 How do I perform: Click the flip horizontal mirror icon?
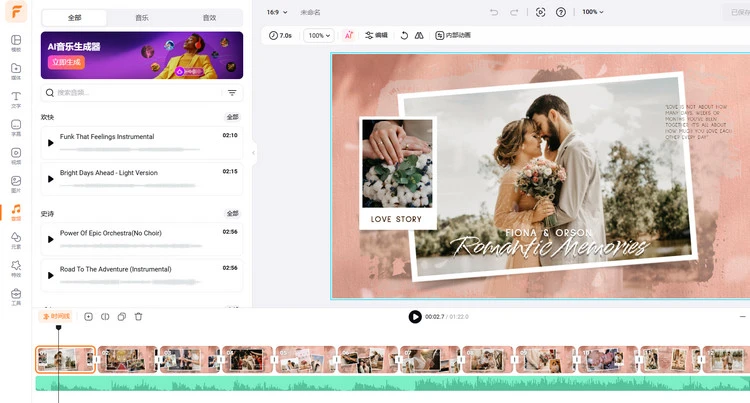[419, 35]
